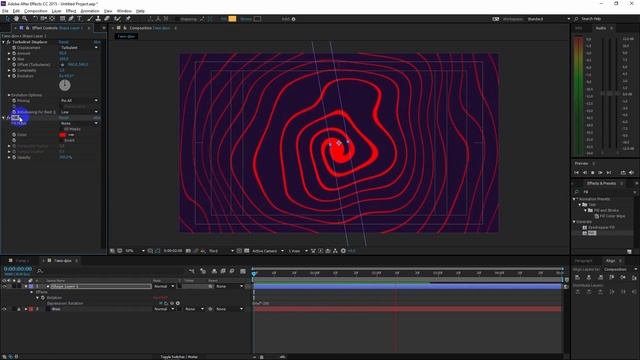Open the Active Camera dropdown

[268, 251]
